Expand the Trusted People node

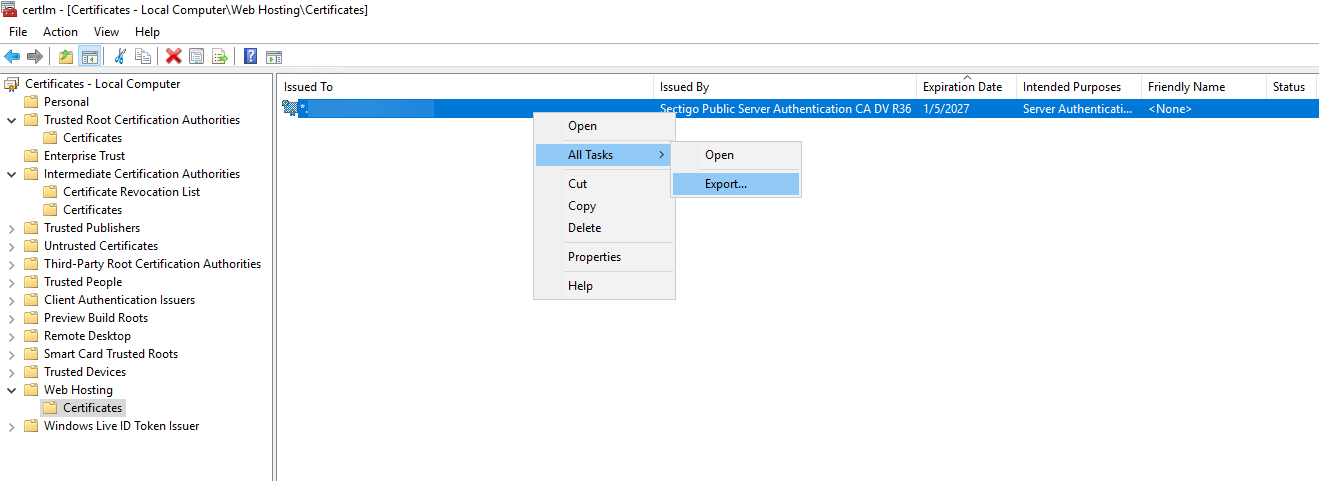pyautogui.click(x=12, y=282)
